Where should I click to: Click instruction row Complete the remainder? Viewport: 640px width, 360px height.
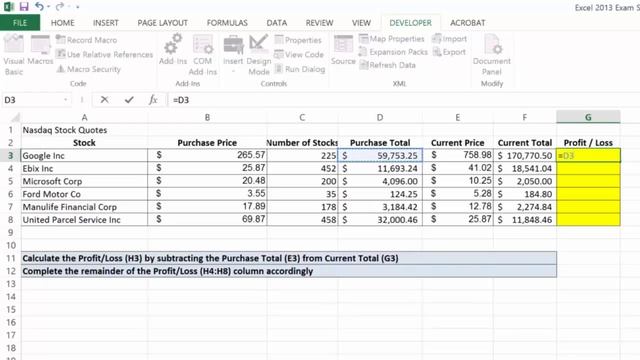pyautogui.click(x=289, y=271)
